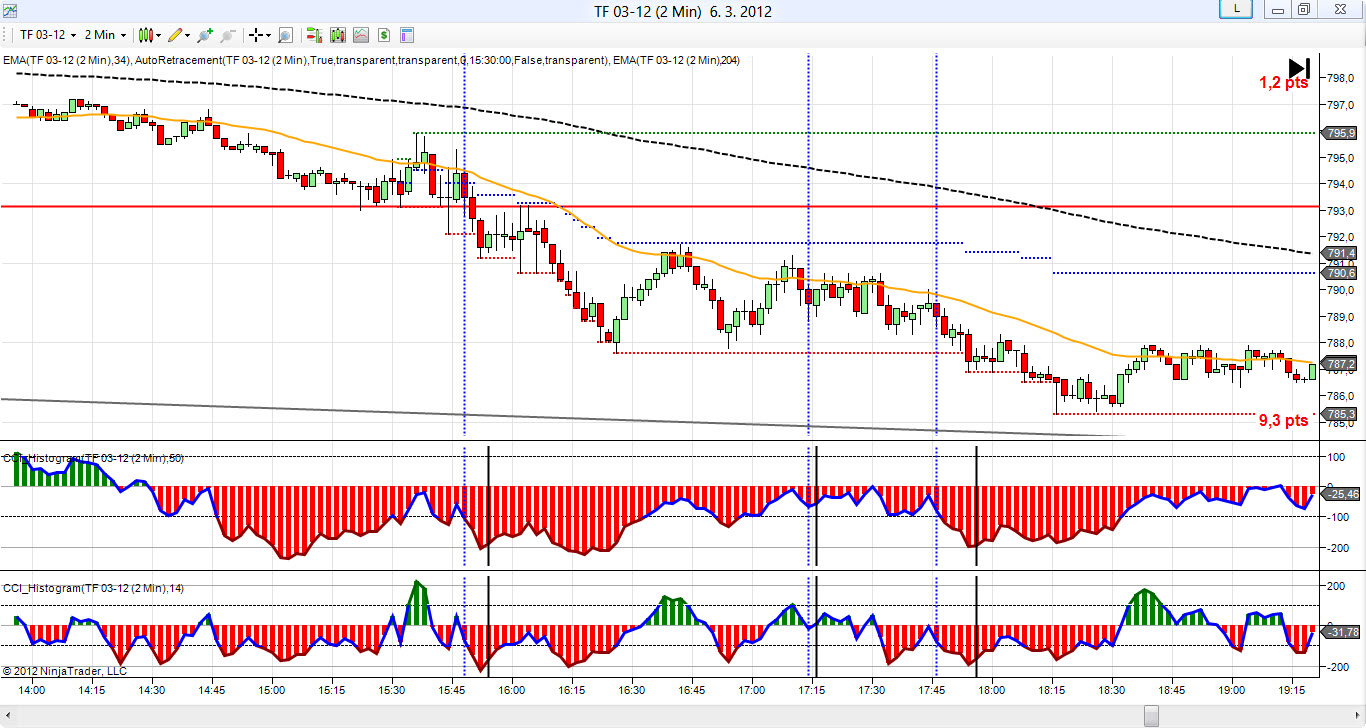Click the scrollbar right arrow
1366x728 pixels.
(1357, 716)
